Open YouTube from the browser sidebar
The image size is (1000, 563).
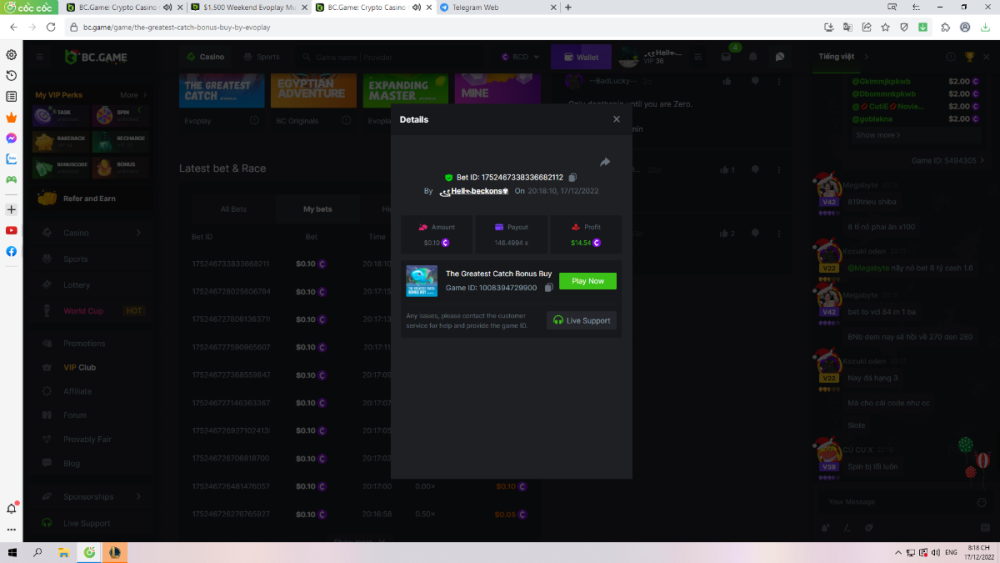pyautogui.click(x=11, y=230)
